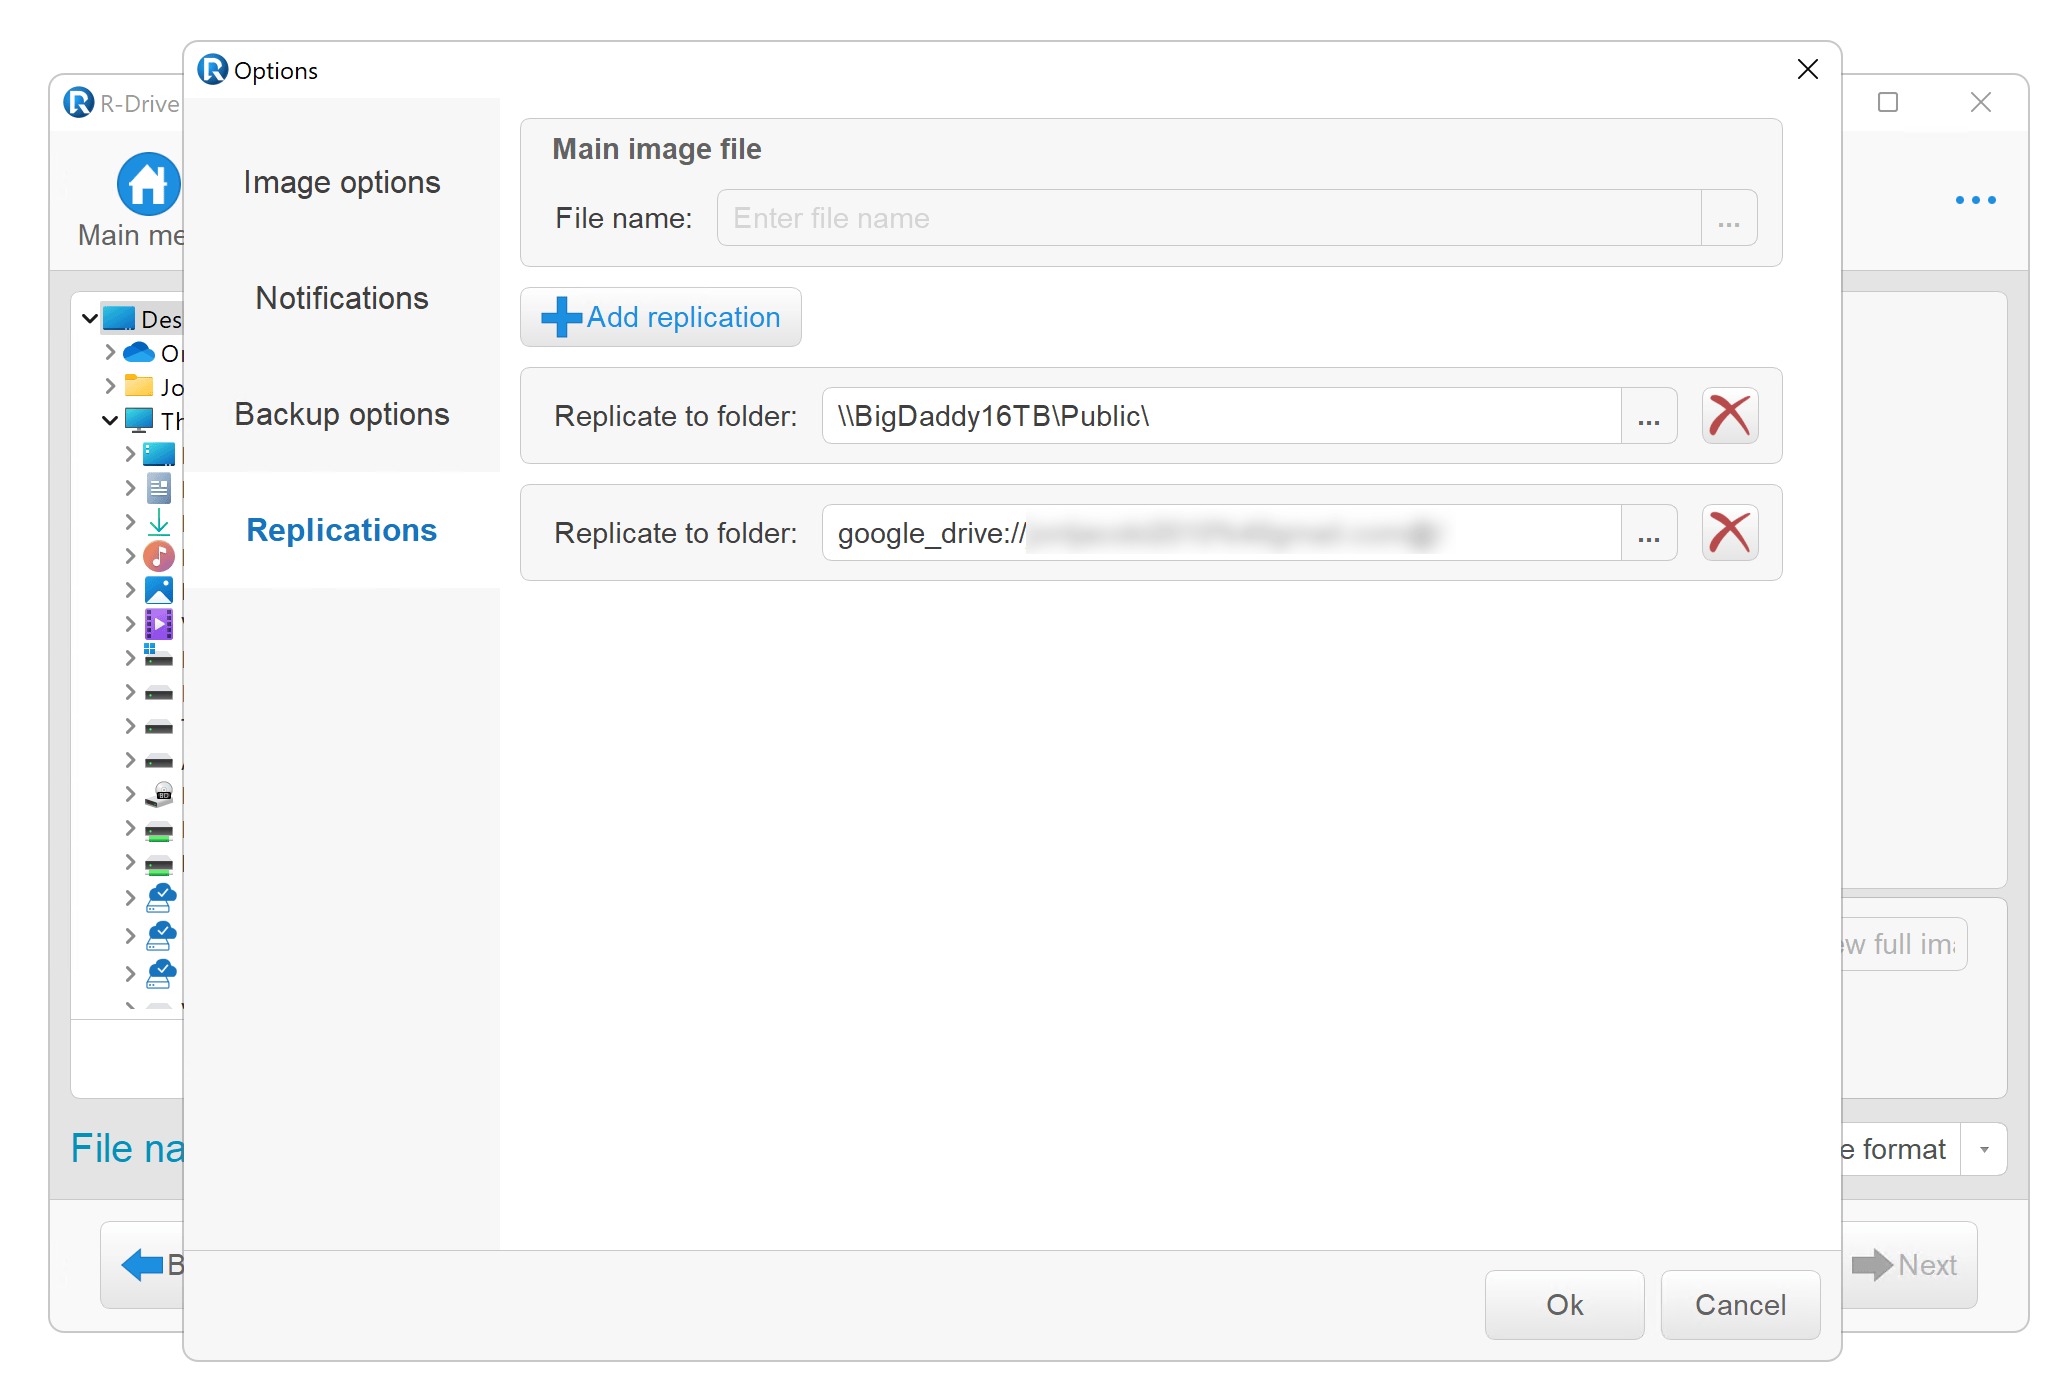Click the Add replication button
Image resolution: width=2056 pixels, height=1400 pixels.
pyautogui.click(x=660, y=317)
